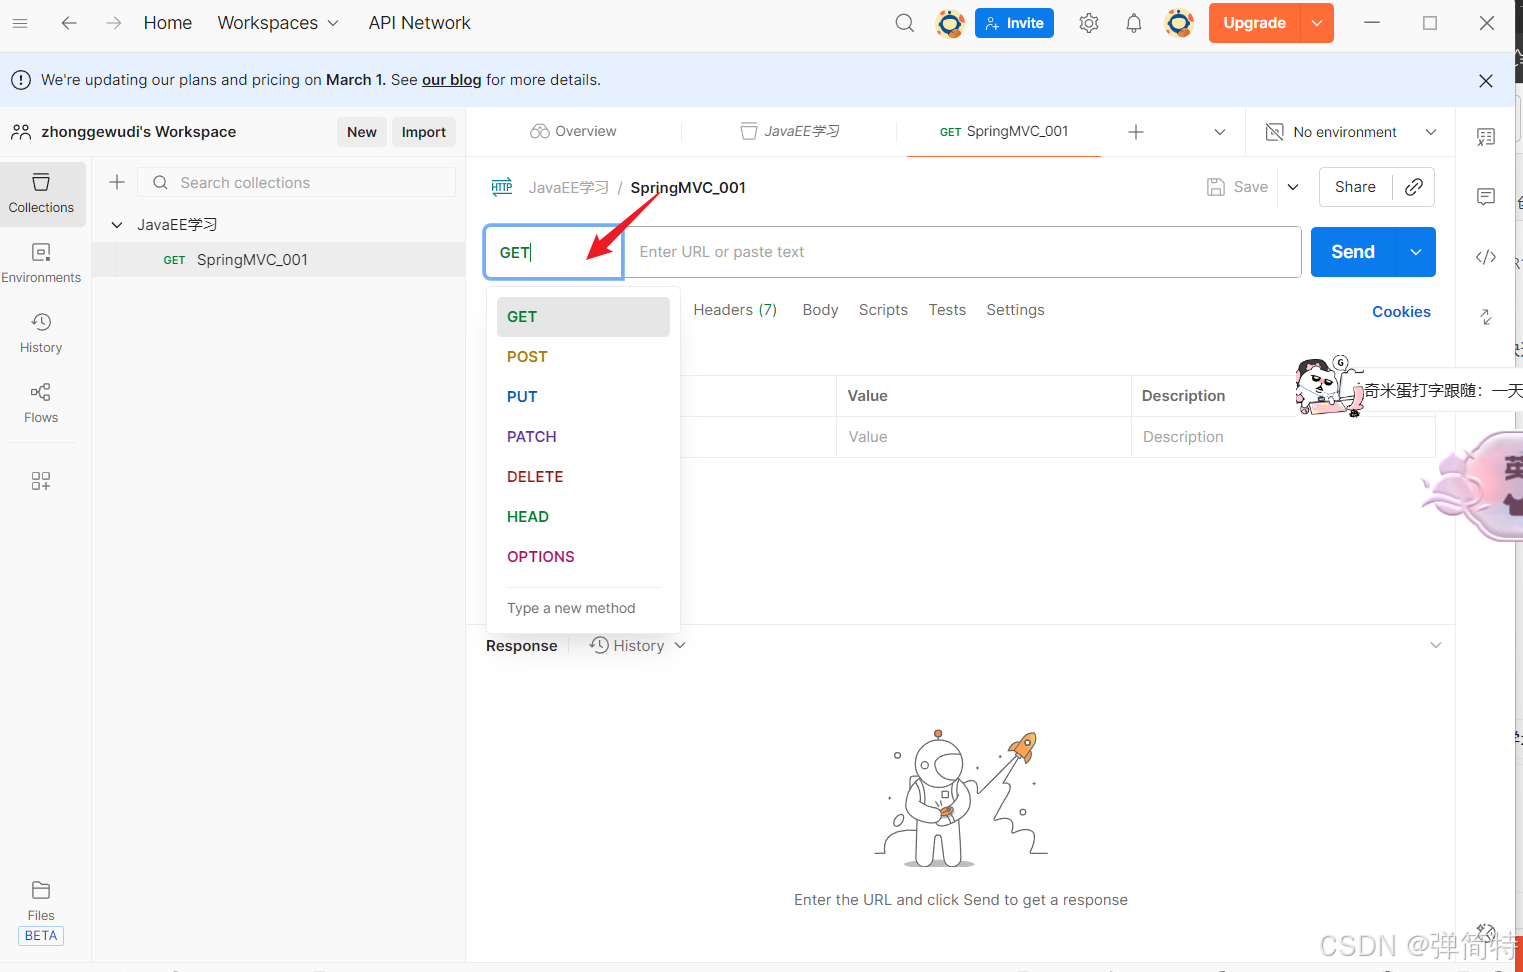The height and width of the screenshot is (972, 1523).
Task: Open the request Settings tab
Action: pos(1015,310)
